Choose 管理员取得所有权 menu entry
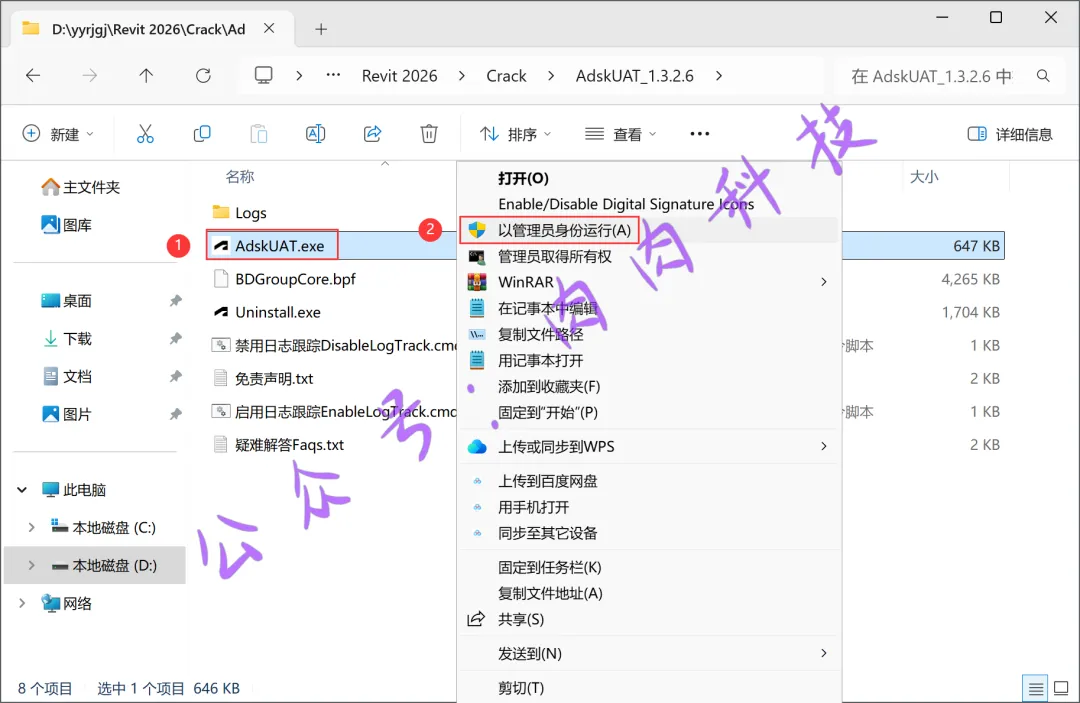 (x=649, y=256)
